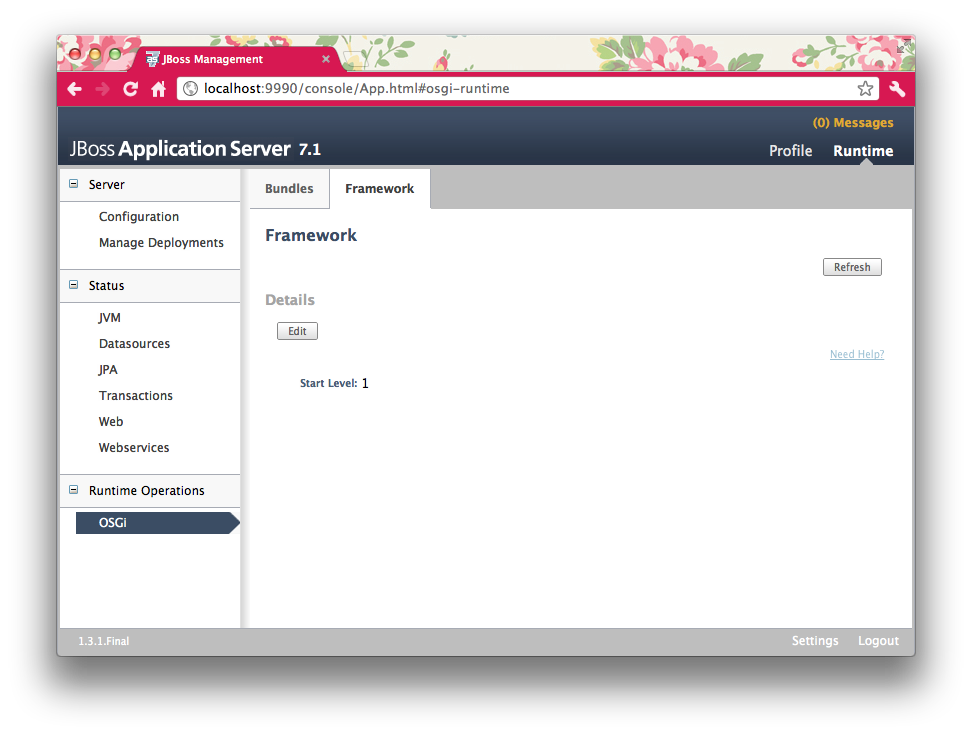Click the Start Level value 1

pos(365,384)
